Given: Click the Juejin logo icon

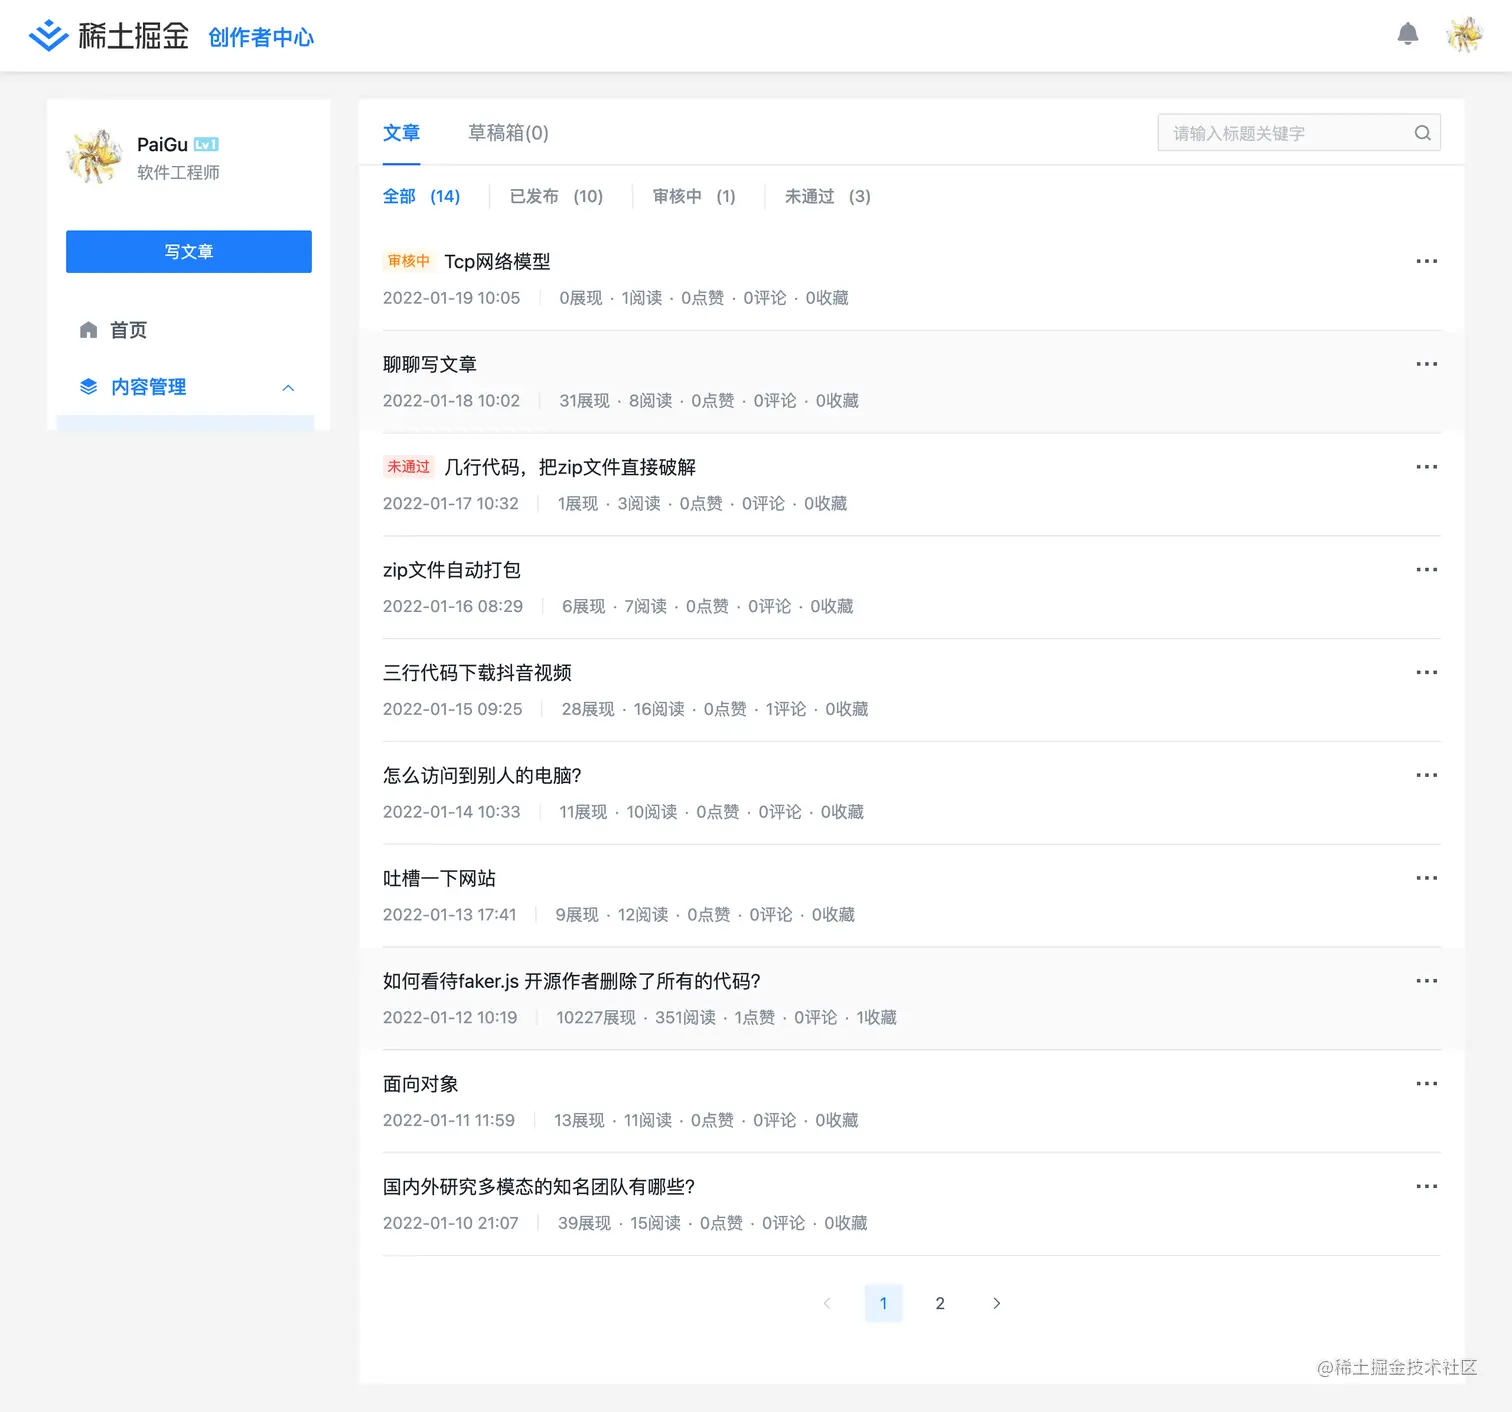Looking at the screenshot, I should (x=48, y=35).
